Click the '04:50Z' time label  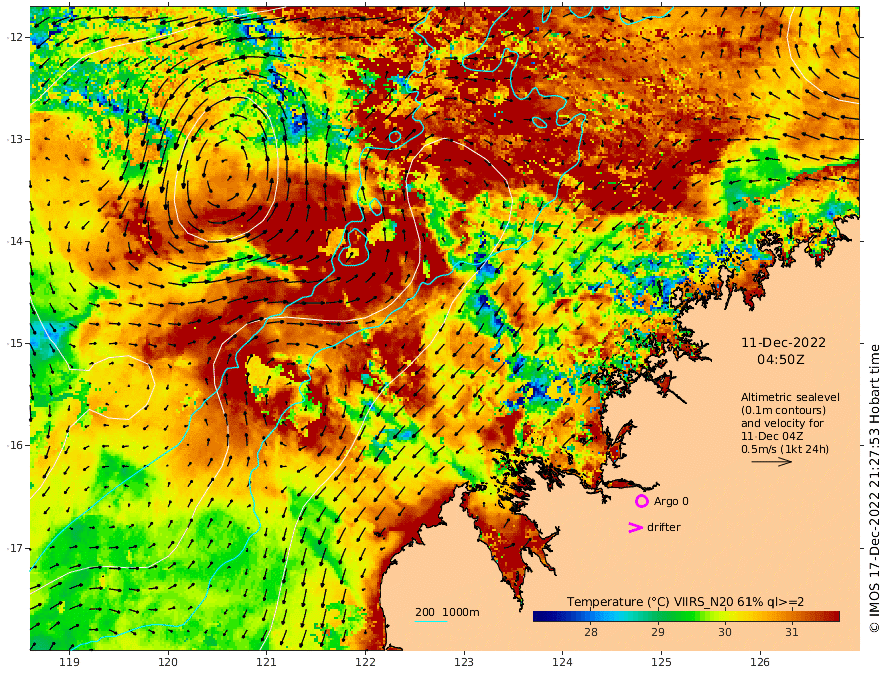pos(781,360)
